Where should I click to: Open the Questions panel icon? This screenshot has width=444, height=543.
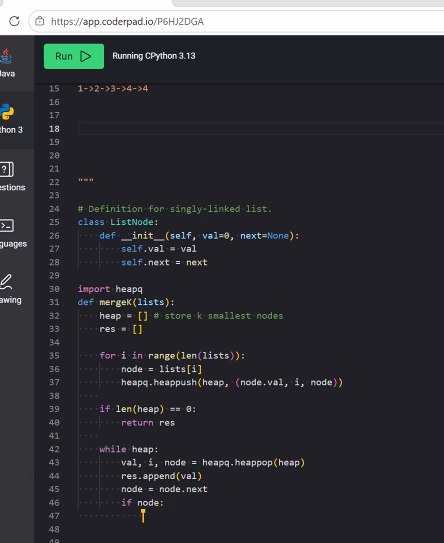(7, 169)
